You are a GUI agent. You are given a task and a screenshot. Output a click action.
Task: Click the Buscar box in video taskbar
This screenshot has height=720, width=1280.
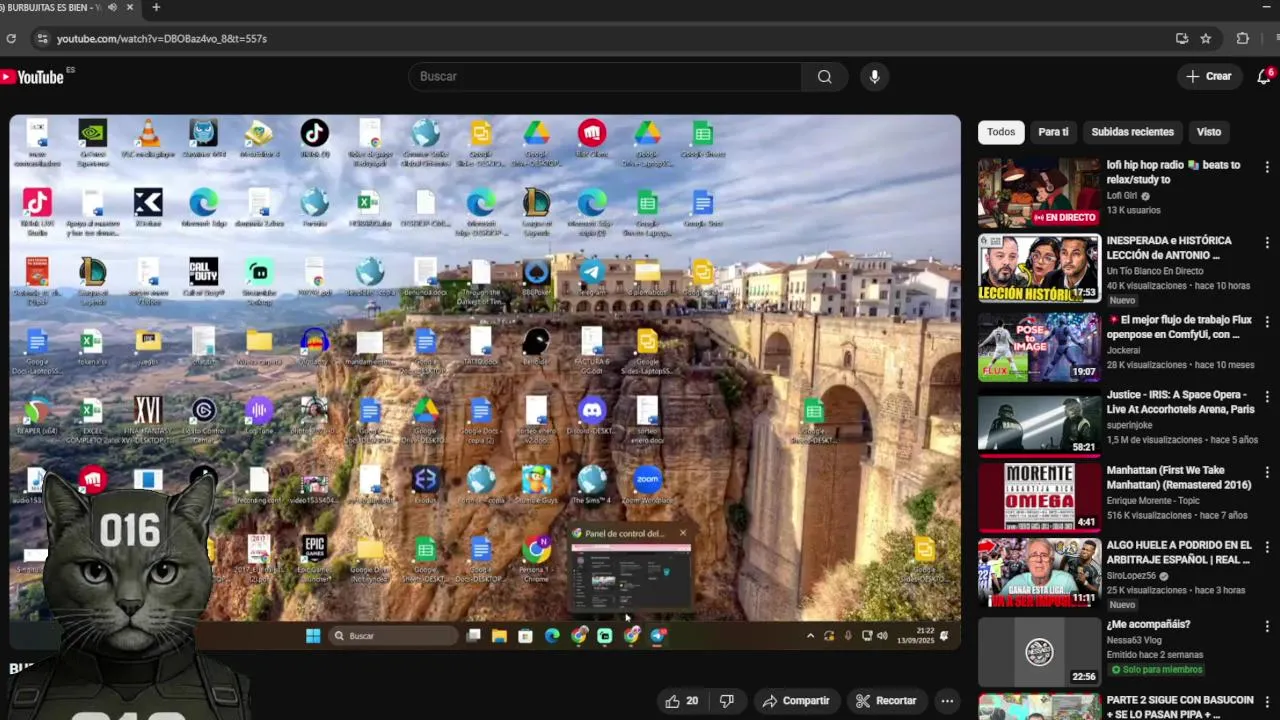click(394, 636)
